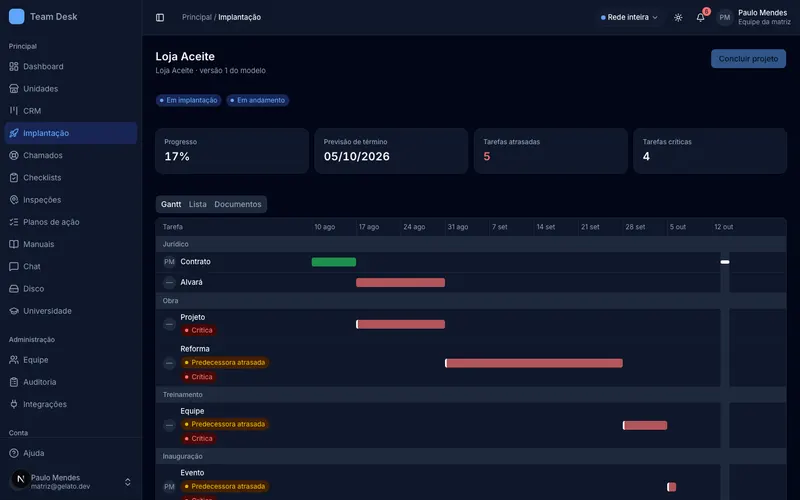Open Chat in the sidebar
The width and height of the screenshot is (800, 500).
point(70,266)
